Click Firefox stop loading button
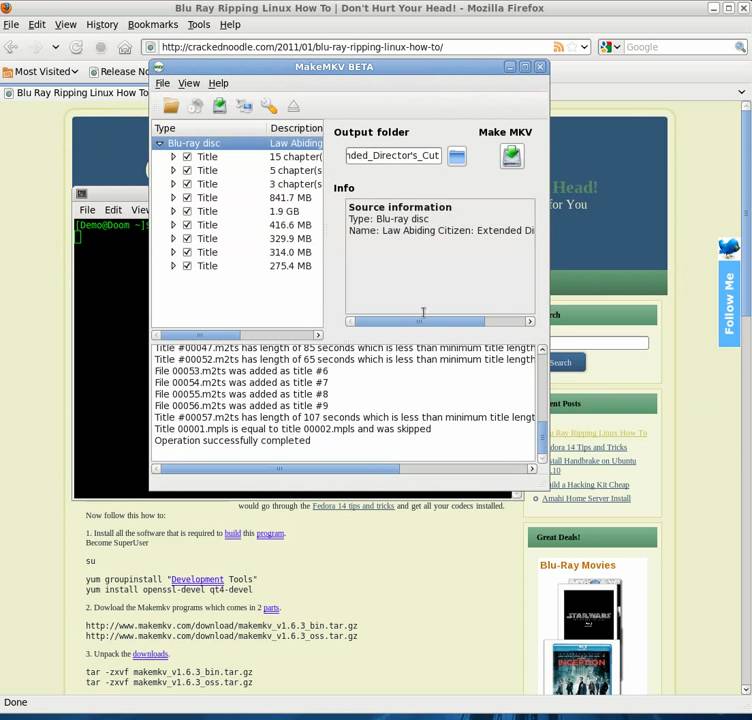 [x=100, y=47]
